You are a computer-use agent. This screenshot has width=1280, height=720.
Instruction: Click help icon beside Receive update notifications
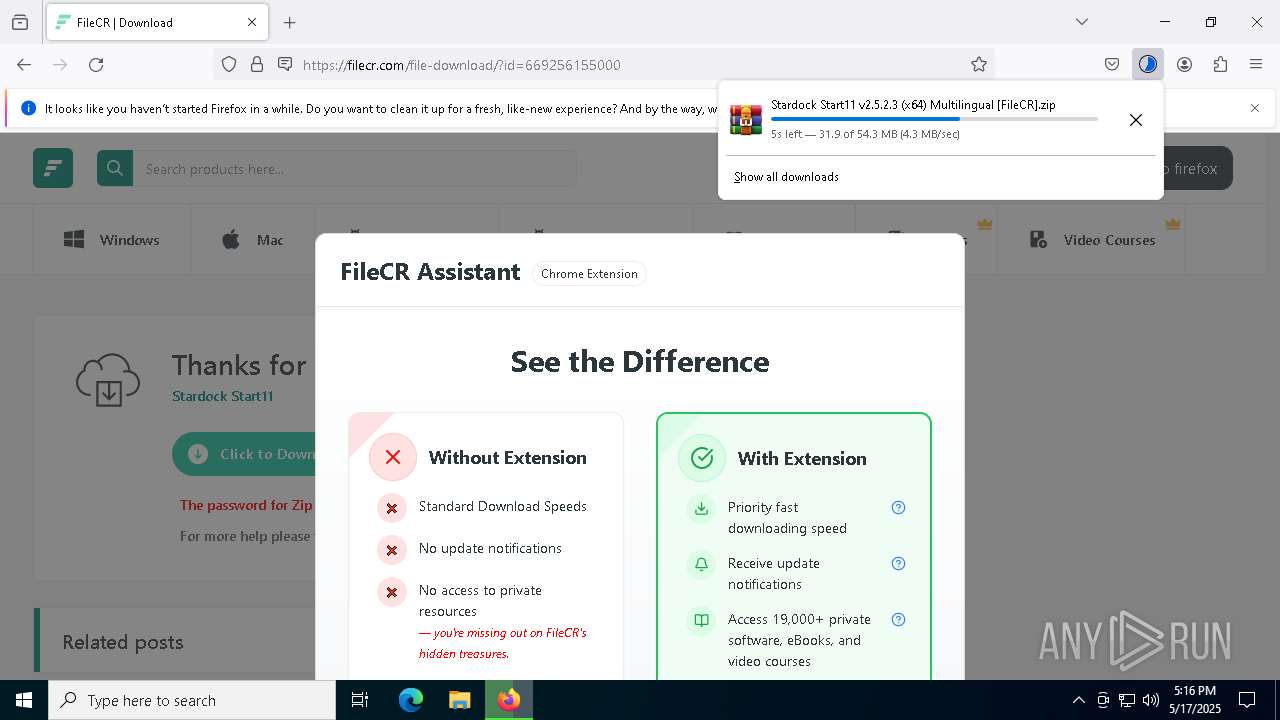point(898,563)
